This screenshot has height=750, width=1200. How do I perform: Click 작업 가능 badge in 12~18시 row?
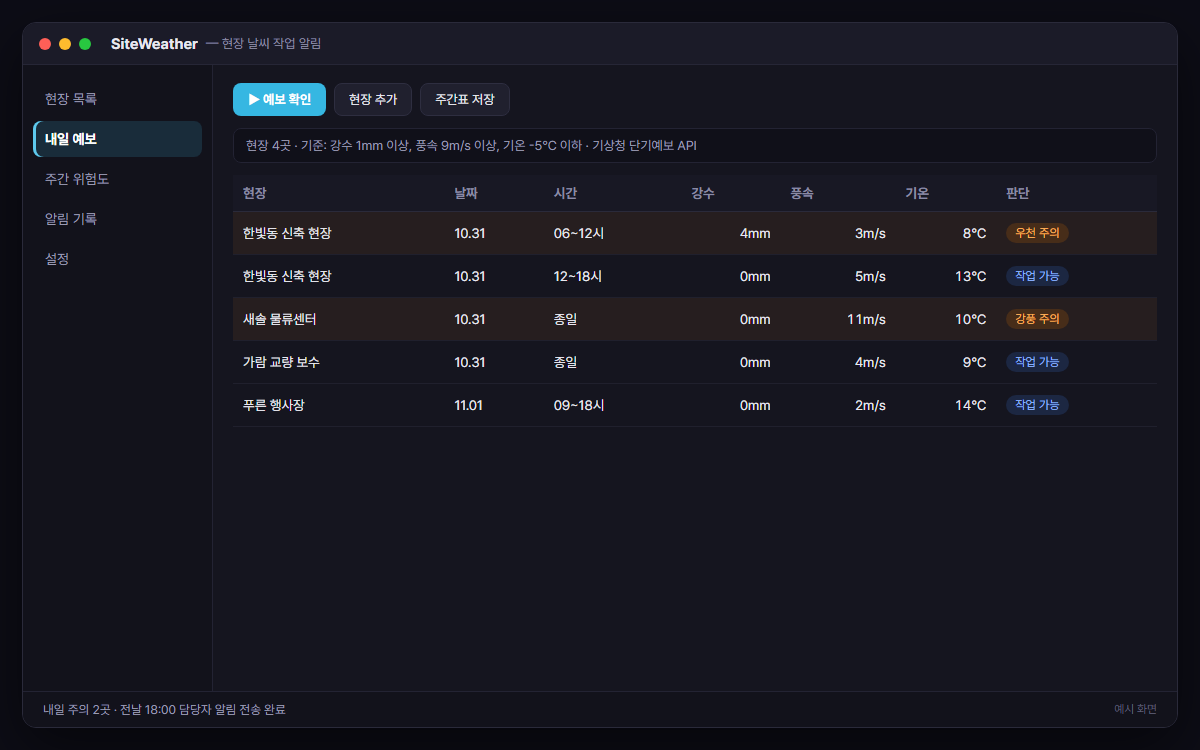click(1037, 276)
